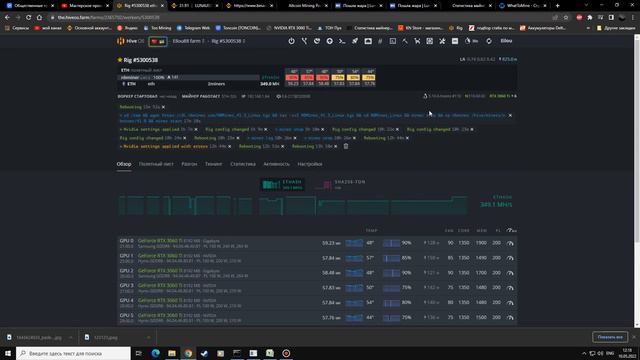Click the Показать все downloads button
Viewport: 640px width, 360px height.
pos(610,337)
